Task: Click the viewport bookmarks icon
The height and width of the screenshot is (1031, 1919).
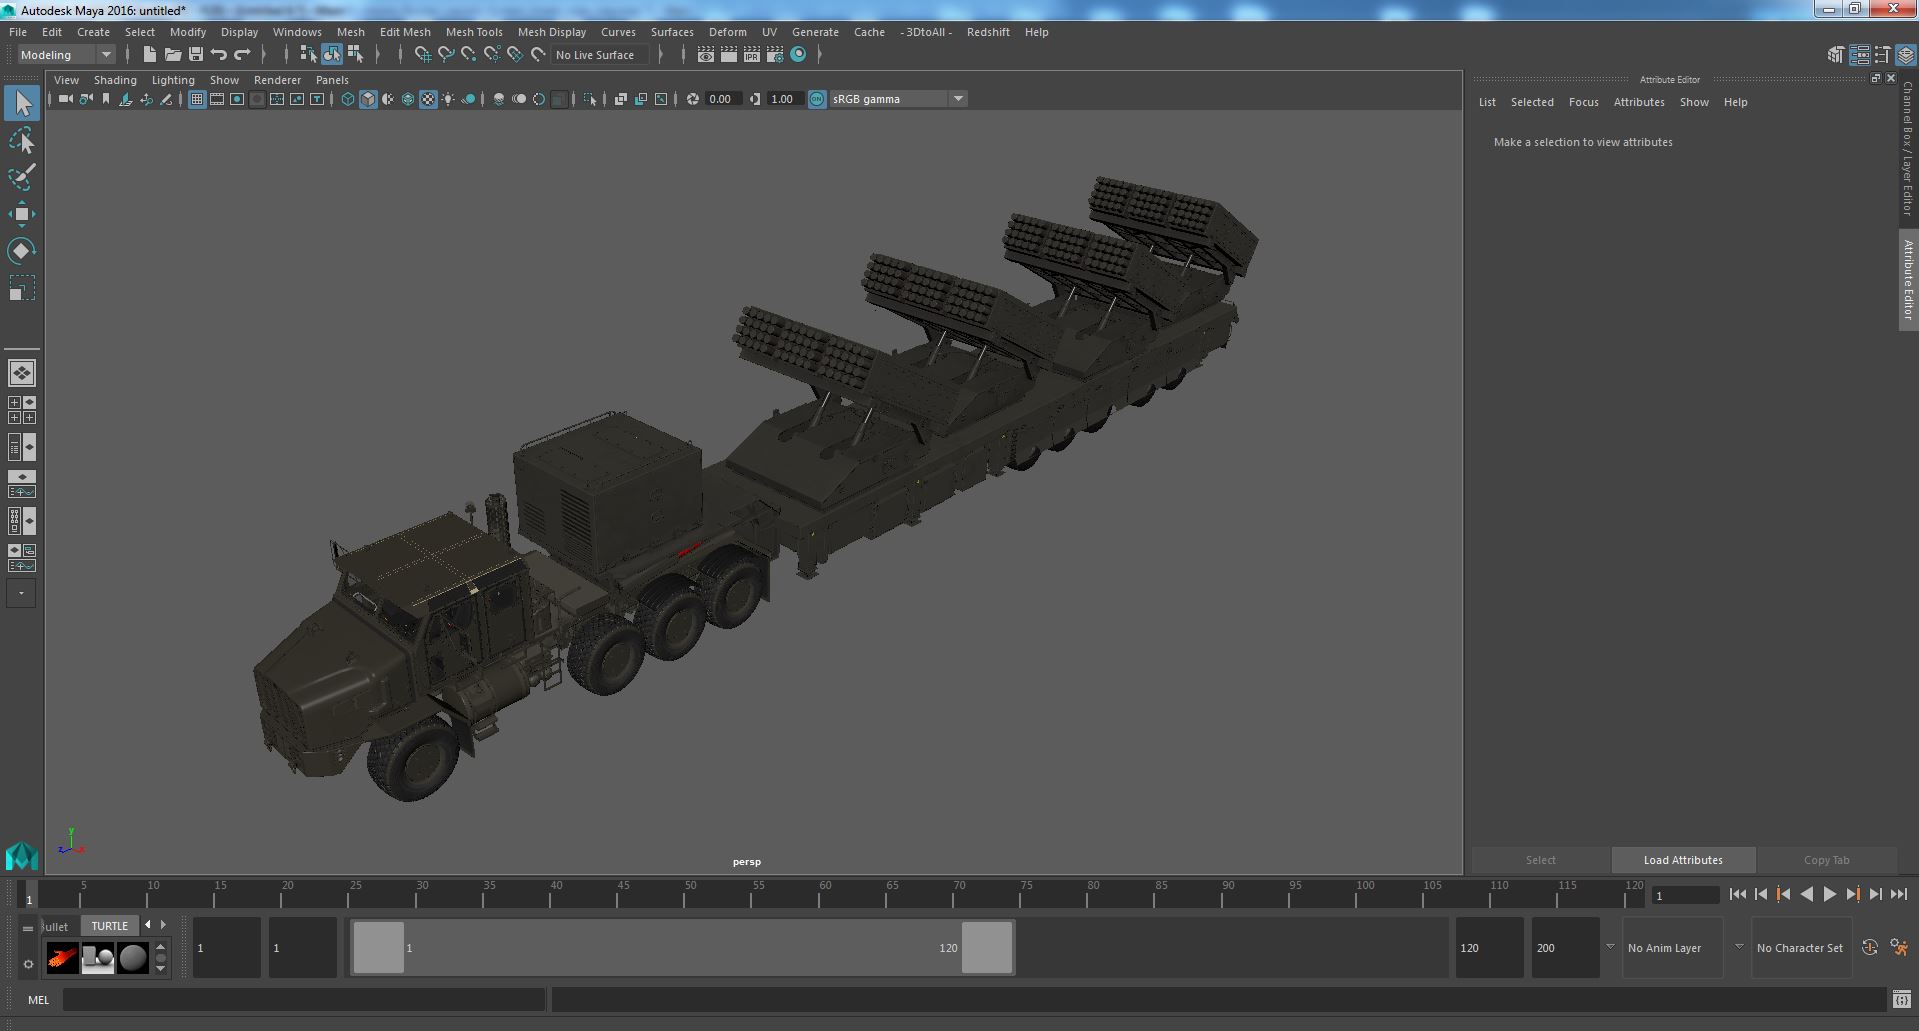Action: (106, 99)
